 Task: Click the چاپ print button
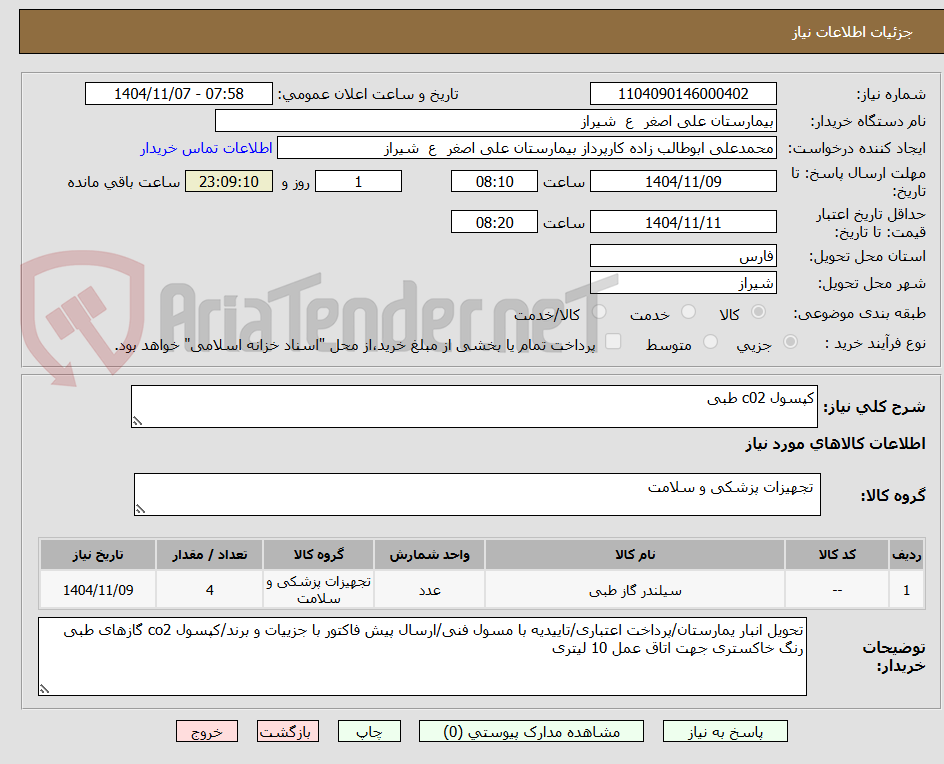(369, 731)
